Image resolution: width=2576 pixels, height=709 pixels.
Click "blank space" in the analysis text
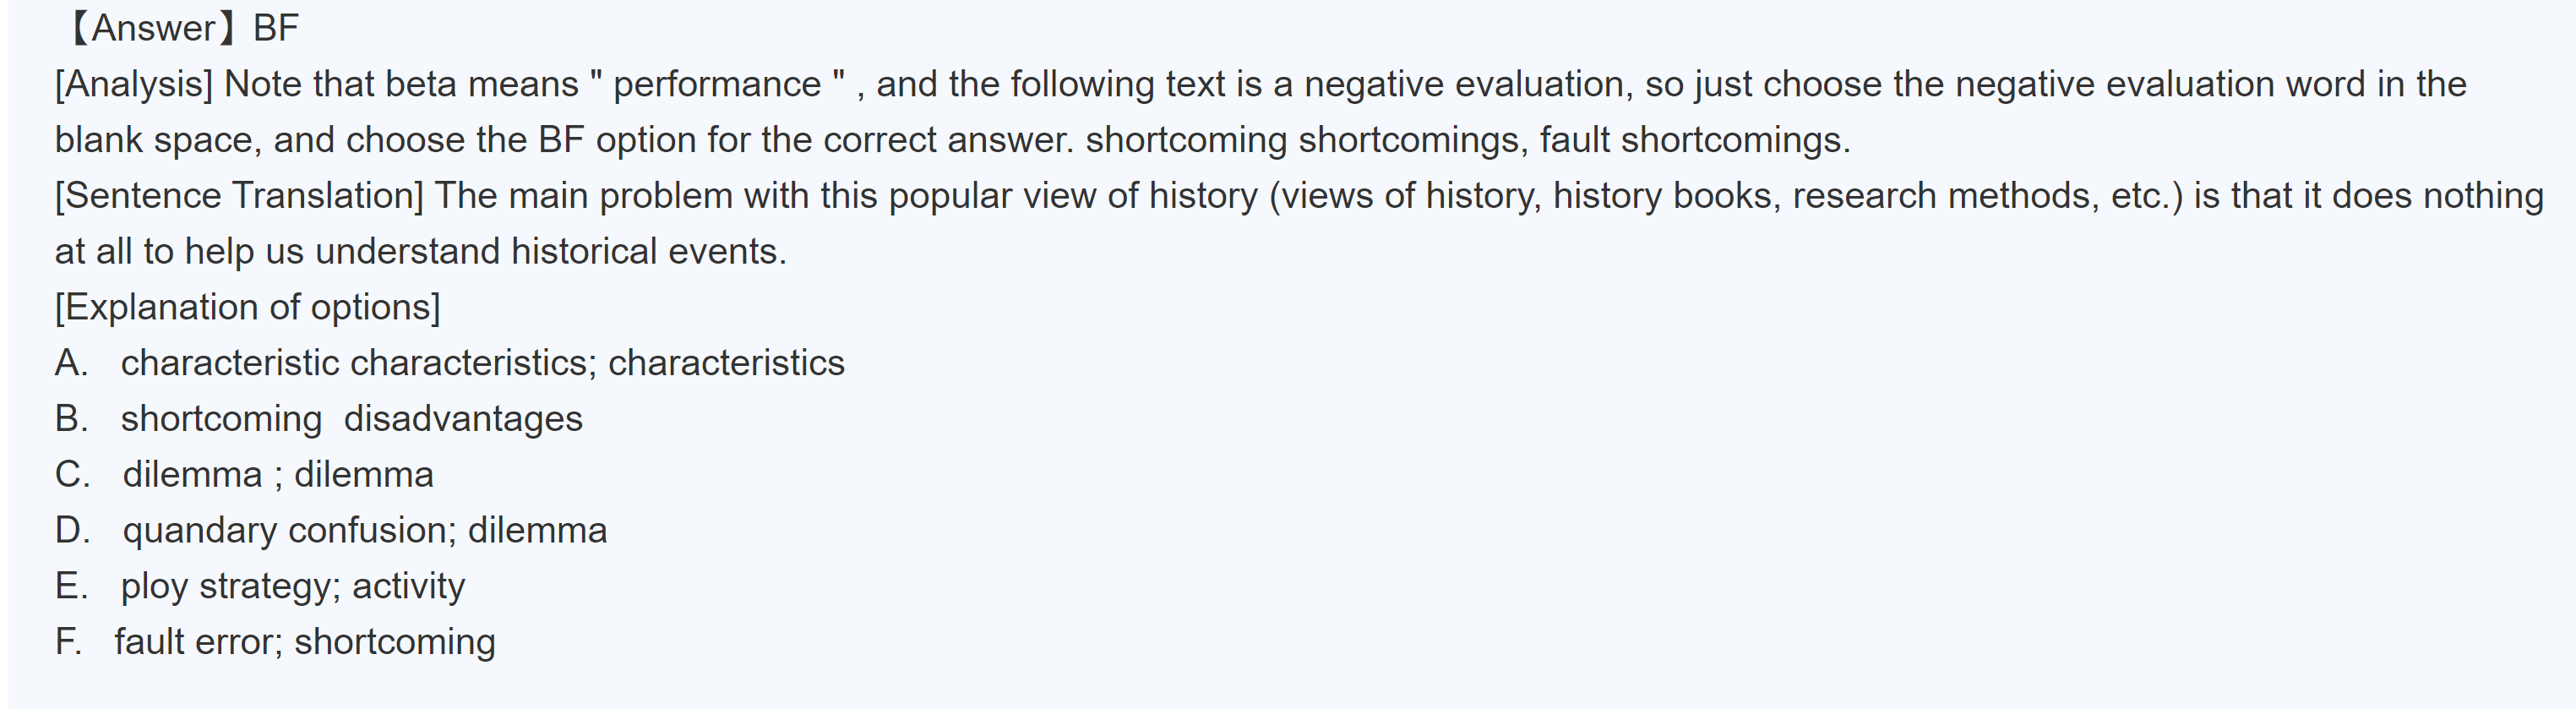tap(157, 140)
